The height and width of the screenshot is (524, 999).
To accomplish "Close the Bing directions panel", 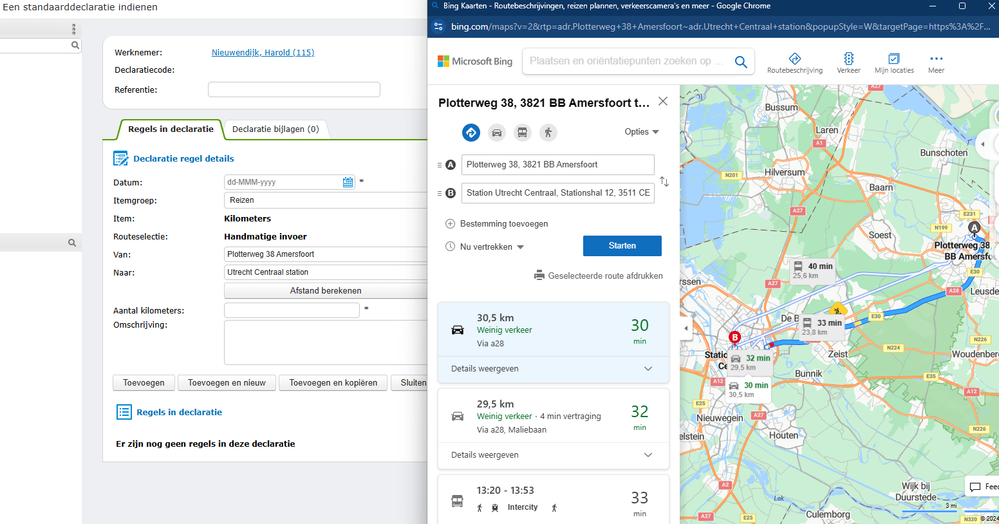I will (662, 102).
